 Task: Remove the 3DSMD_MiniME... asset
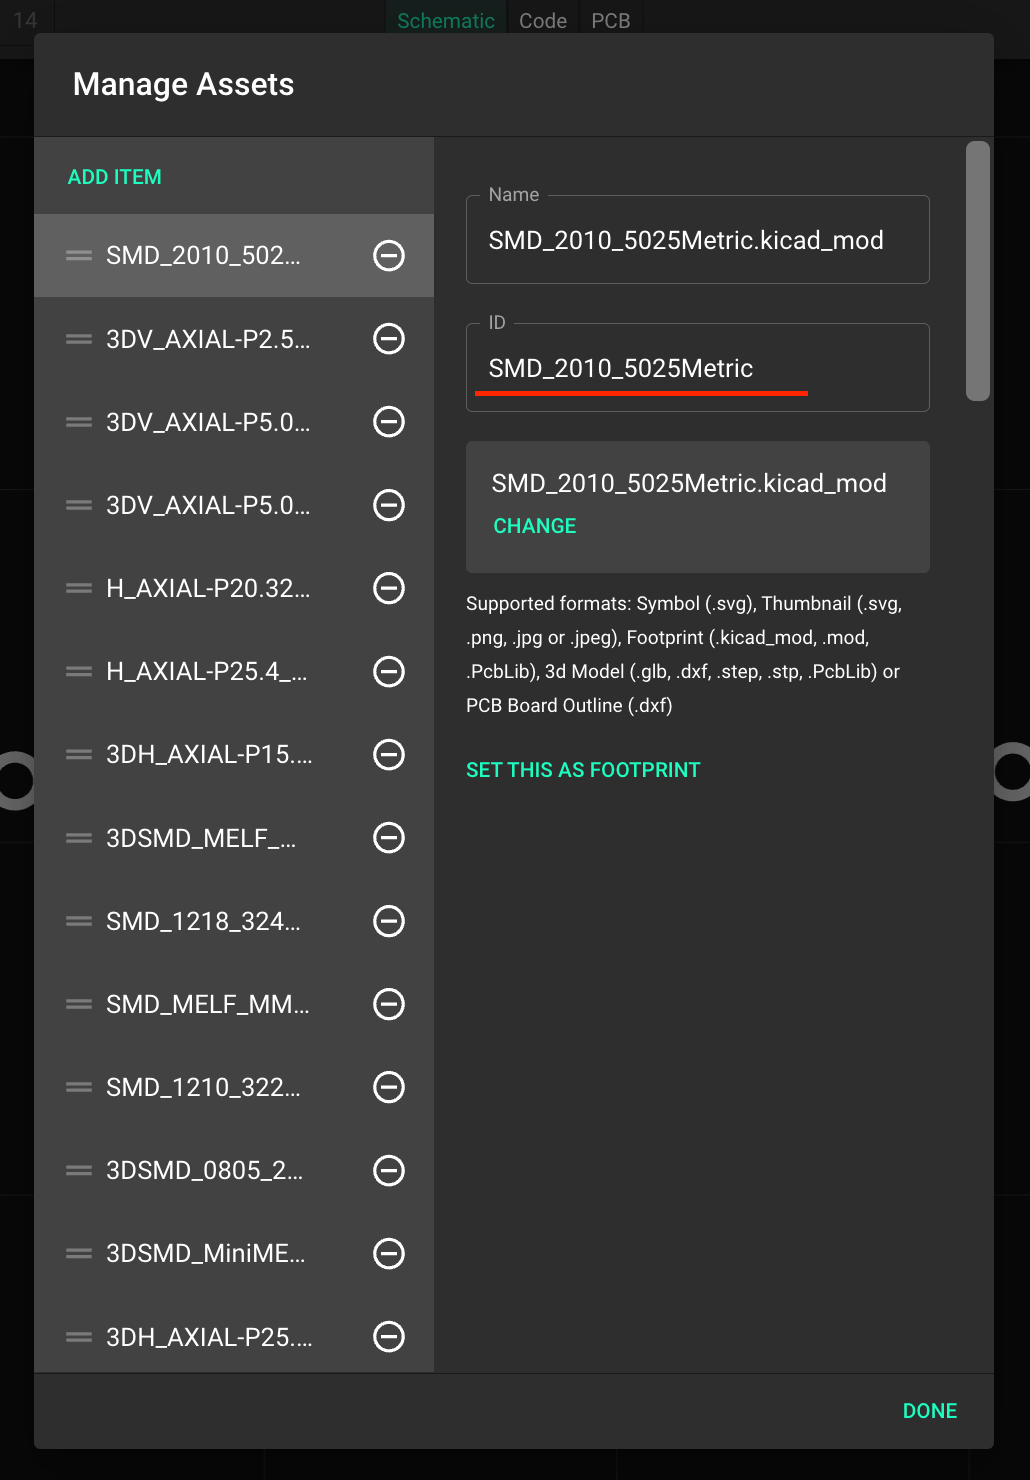(x=389, y=1253)
